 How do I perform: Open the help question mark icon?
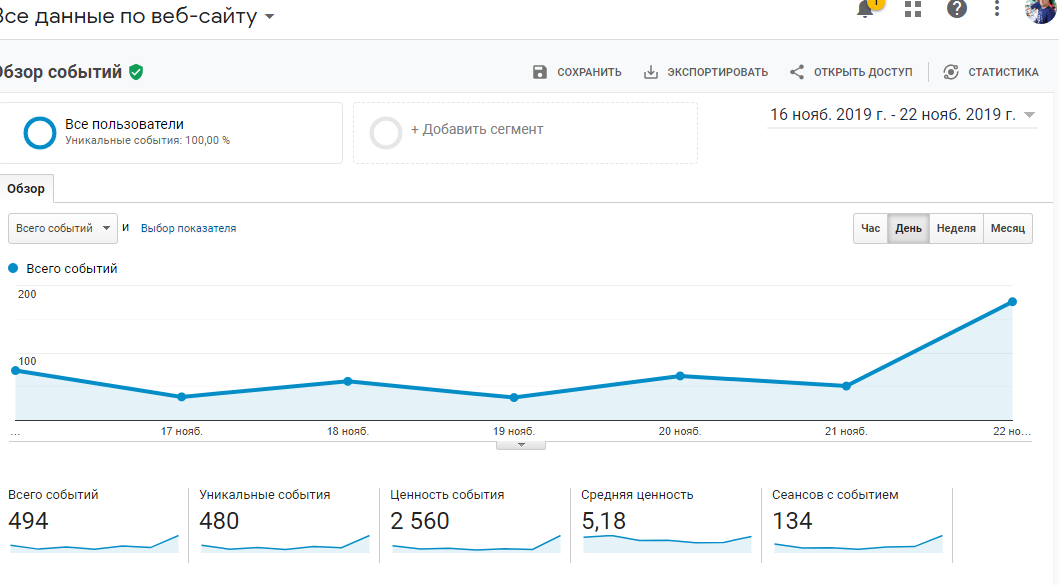(x=957, y=9)
